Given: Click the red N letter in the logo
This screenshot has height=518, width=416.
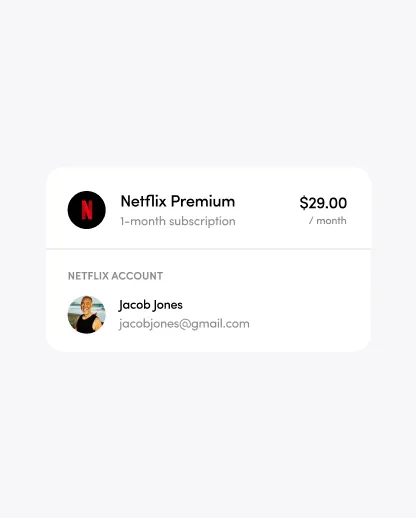Looking at the screenshot, I should click(87, 210).
